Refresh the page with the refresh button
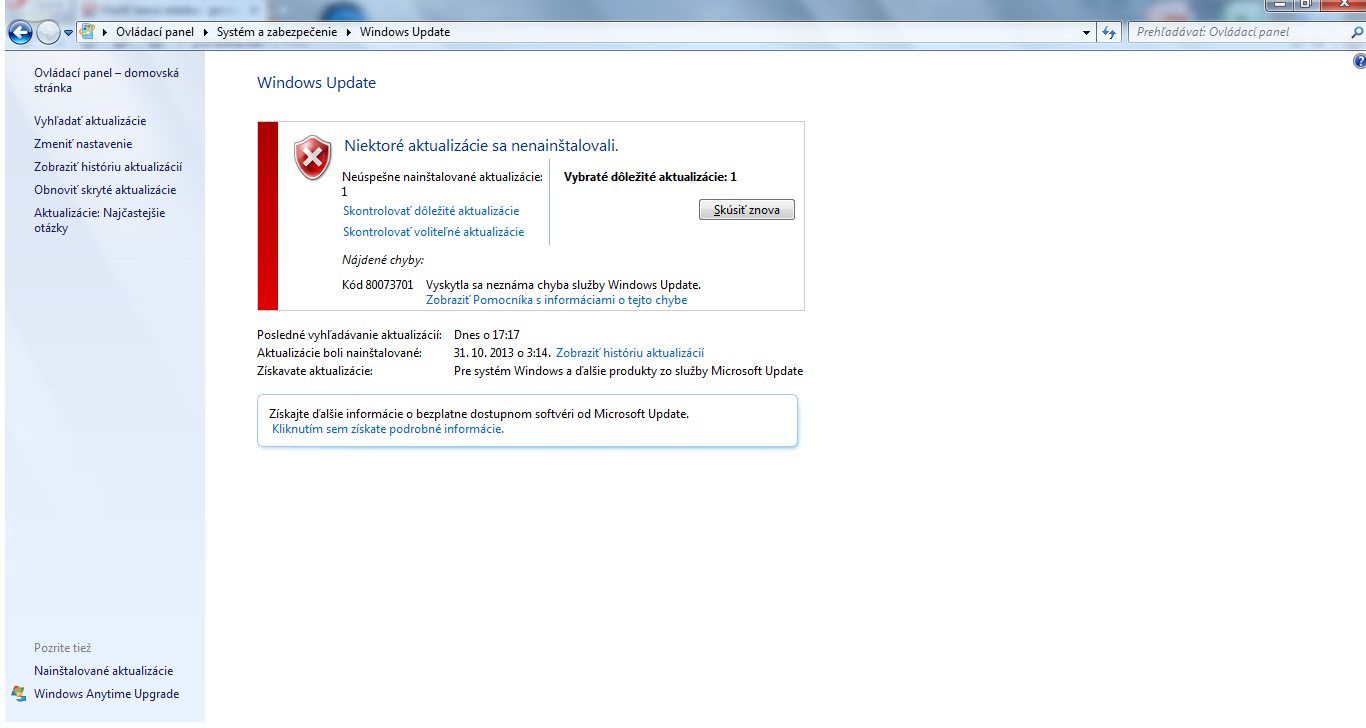 click(1109, 32)
